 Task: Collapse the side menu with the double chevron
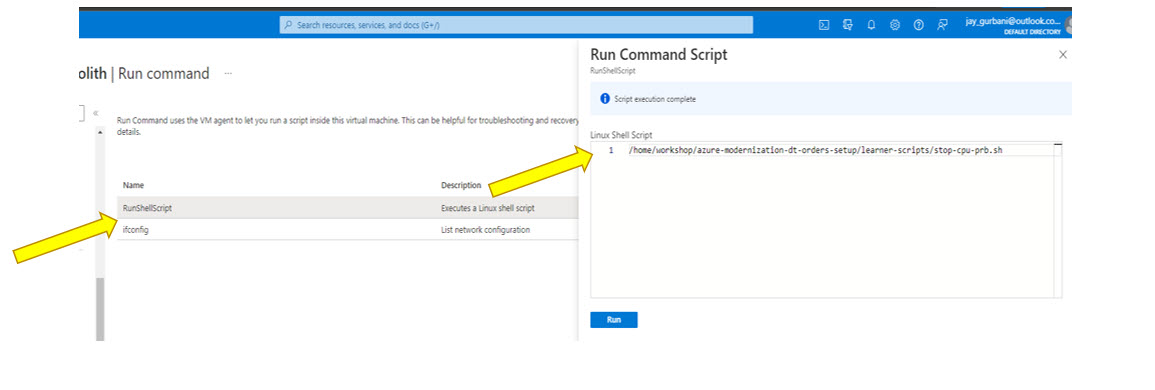96,114
